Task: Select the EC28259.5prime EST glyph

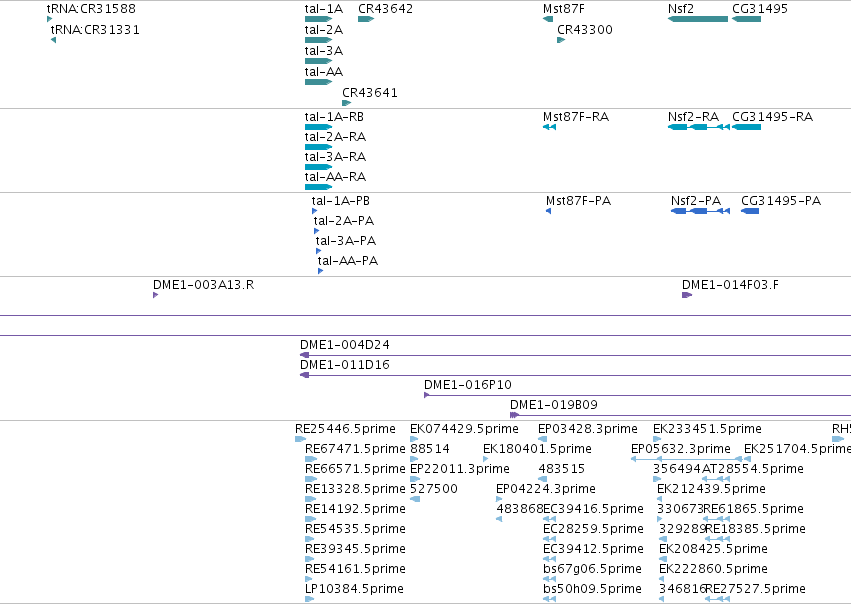Action: (x=549, y=539)
